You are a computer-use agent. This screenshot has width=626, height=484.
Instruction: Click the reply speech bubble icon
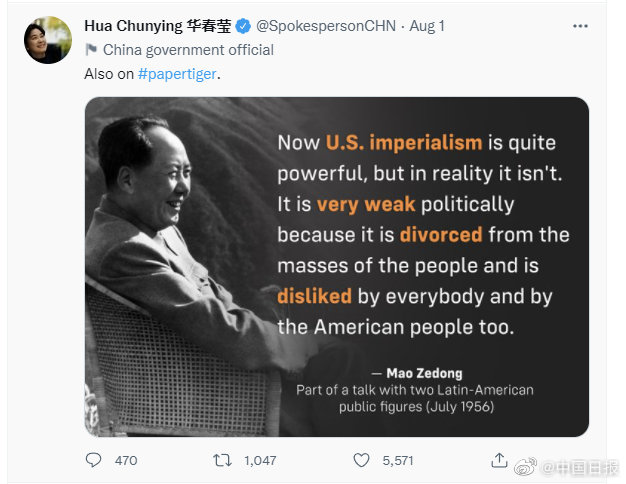coord(94,460)
